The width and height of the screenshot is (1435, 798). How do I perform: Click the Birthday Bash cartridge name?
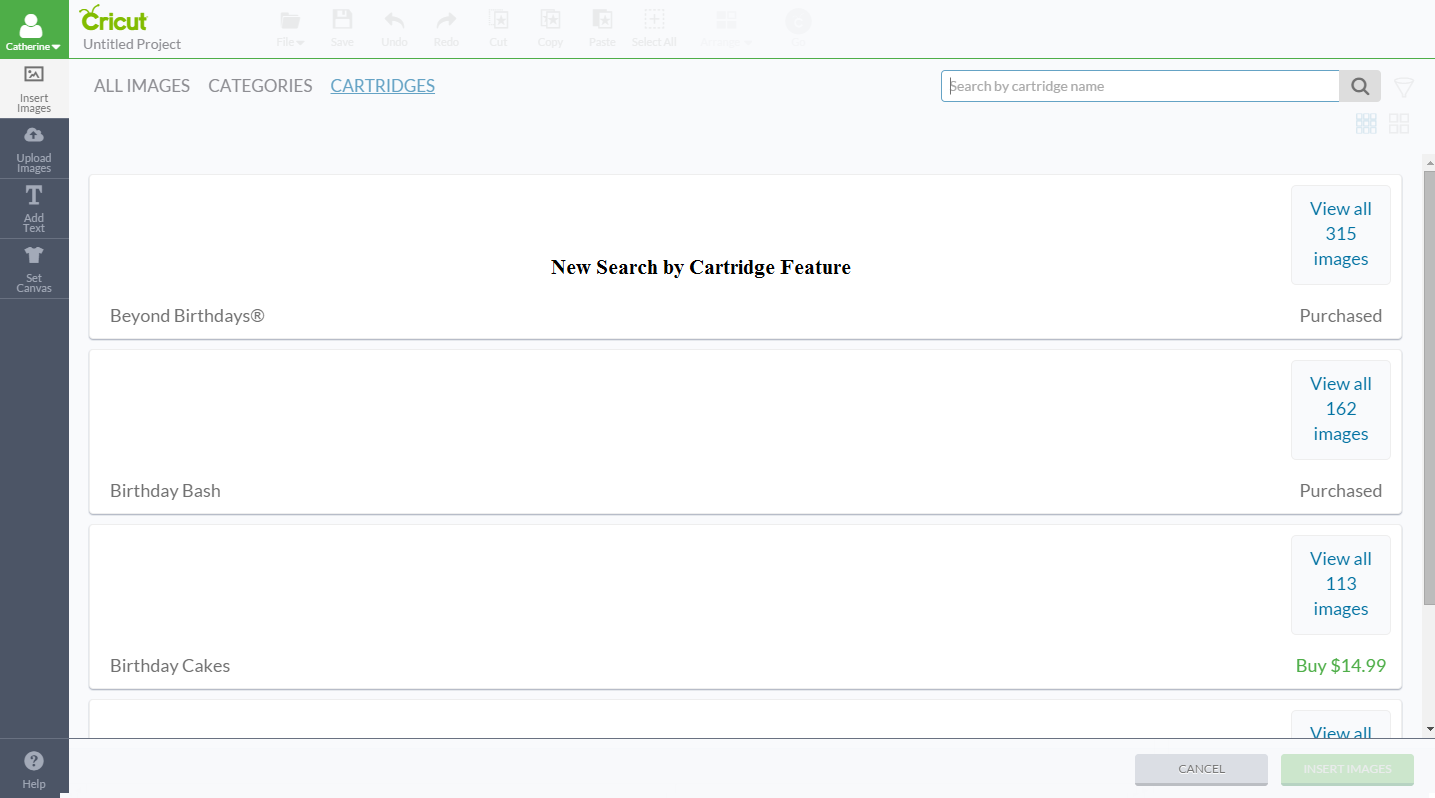(165, 491)
